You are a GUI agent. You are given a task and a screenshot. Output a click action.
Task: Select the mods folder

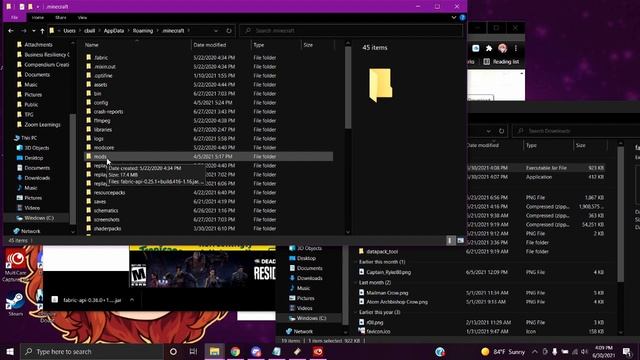(209, 156)
